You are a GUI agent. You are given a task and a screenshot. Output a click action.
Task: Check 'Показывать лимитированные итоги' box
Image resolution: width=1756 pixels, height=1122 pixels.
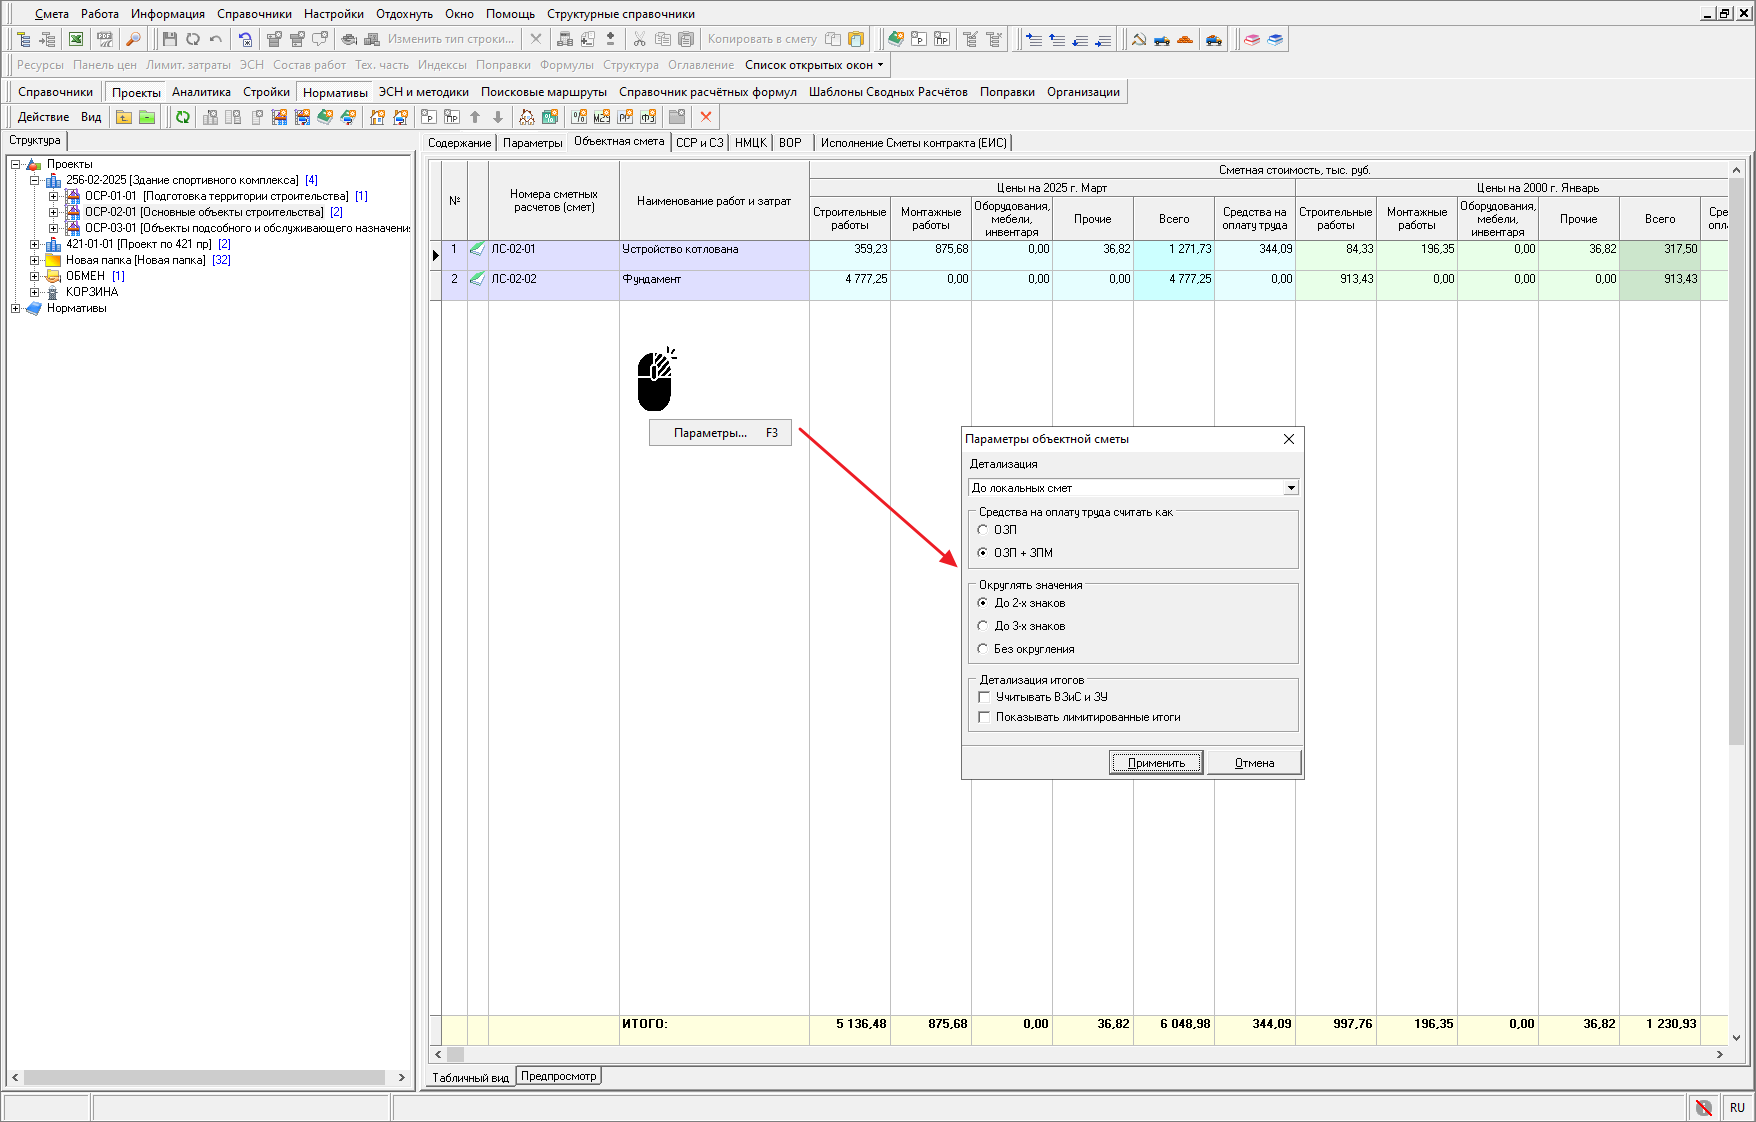984,717
